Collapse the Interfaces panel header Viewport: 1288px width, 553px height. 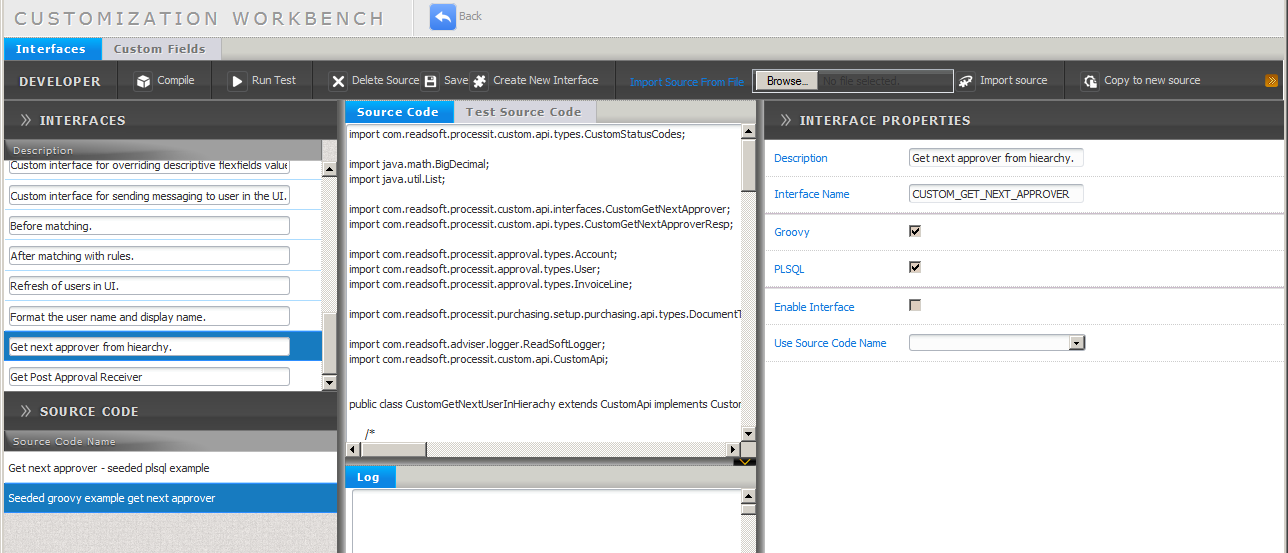[26, 120]
